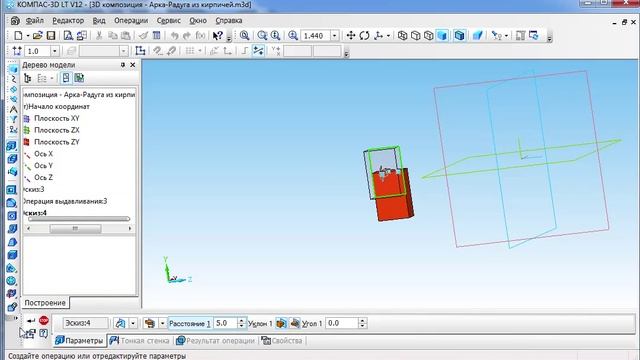Screen dimensions: 640x360
Task: Open the New document dropdown arrow
Action: (x=27, y=36)
